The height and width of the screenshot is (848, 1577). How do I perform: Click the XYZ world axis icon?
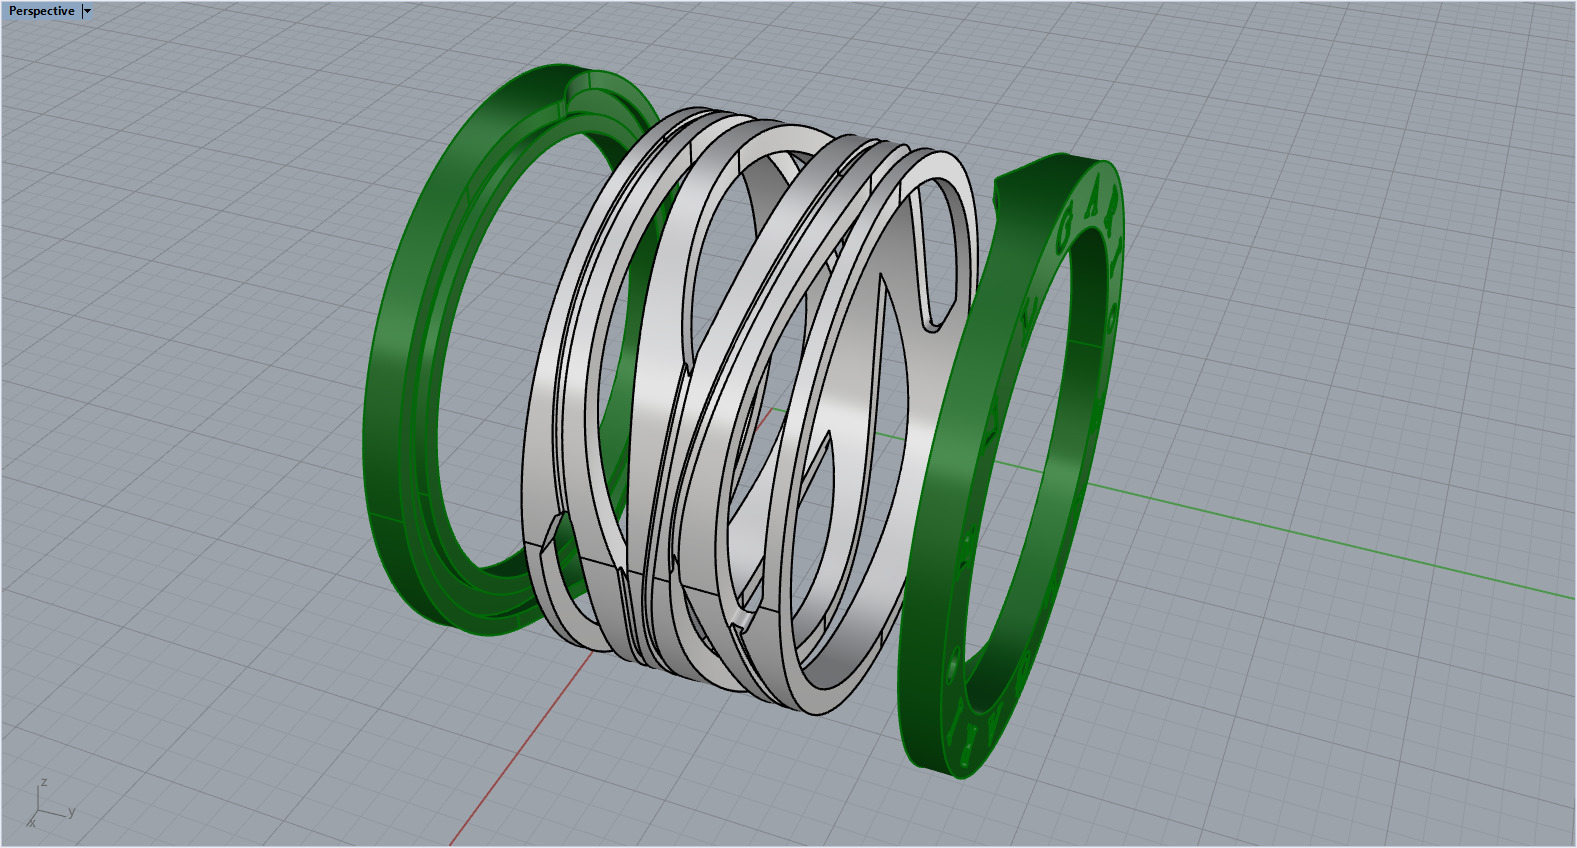[x=48, y=803]
